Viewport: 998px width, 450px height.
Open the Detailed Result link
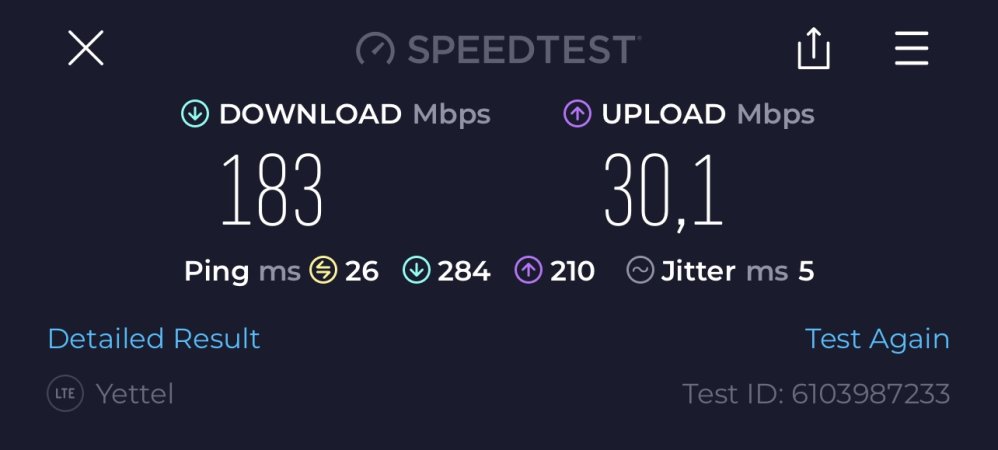pos(154,339)
